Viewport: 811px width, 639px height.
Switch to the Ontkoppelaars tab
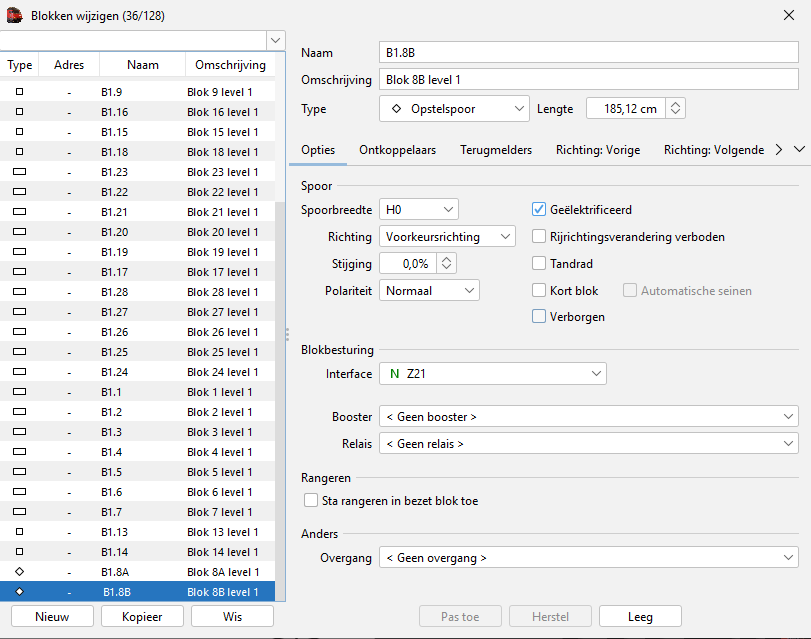pyautogui.click(x=397, y=150)
